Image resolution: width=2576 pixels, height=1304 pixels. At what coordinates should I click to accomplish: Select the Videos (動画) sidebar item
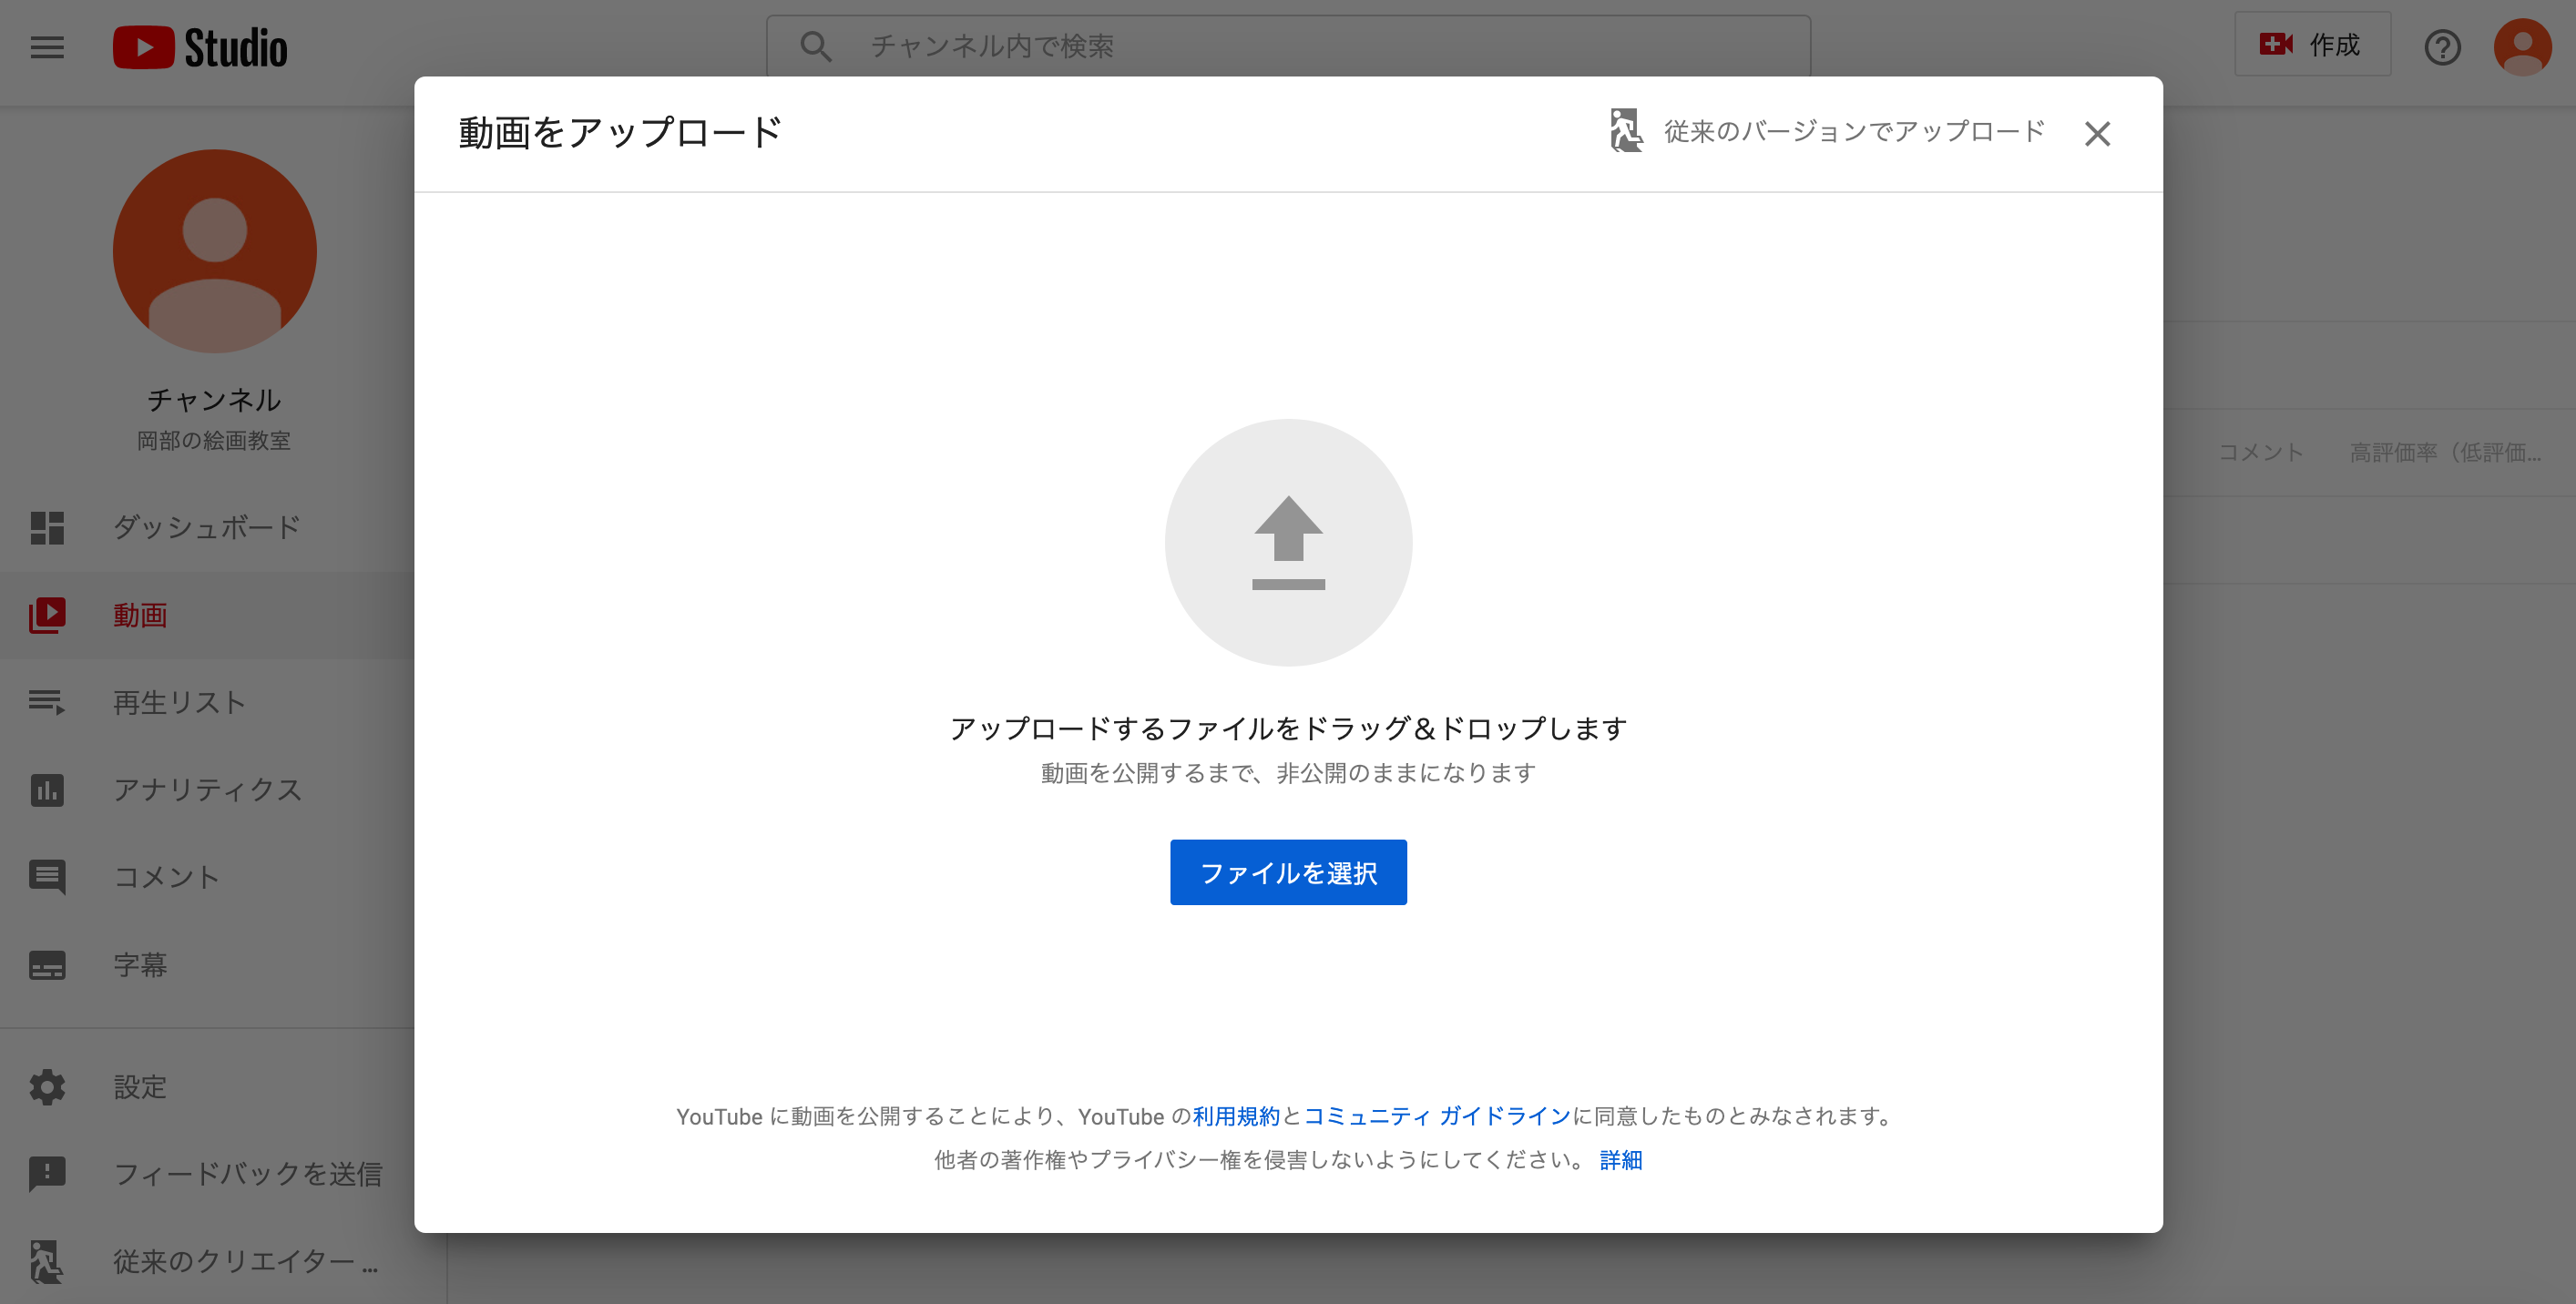tap(140, 615)
